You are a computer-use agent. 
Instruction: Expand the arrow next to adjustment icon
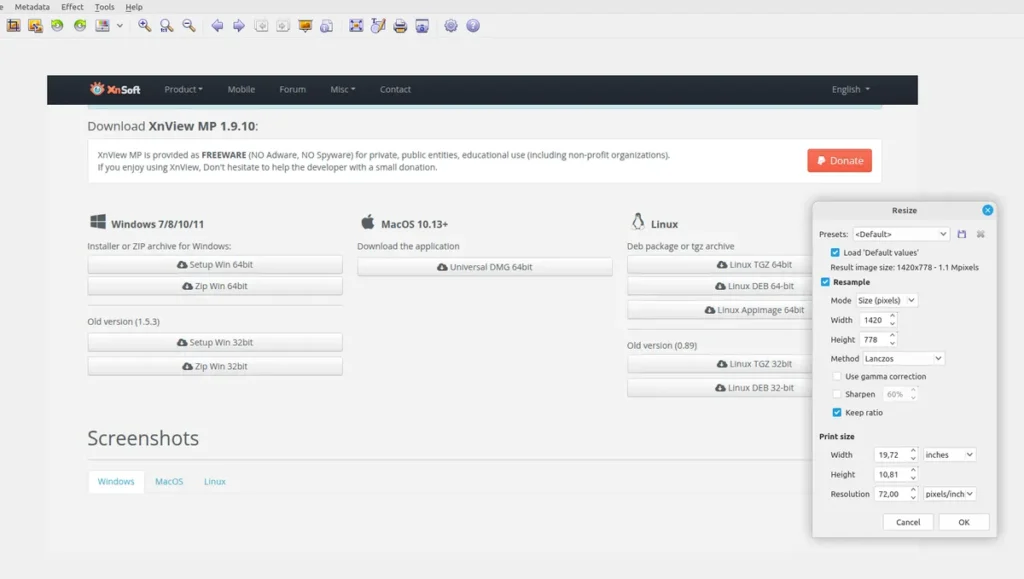120,26
